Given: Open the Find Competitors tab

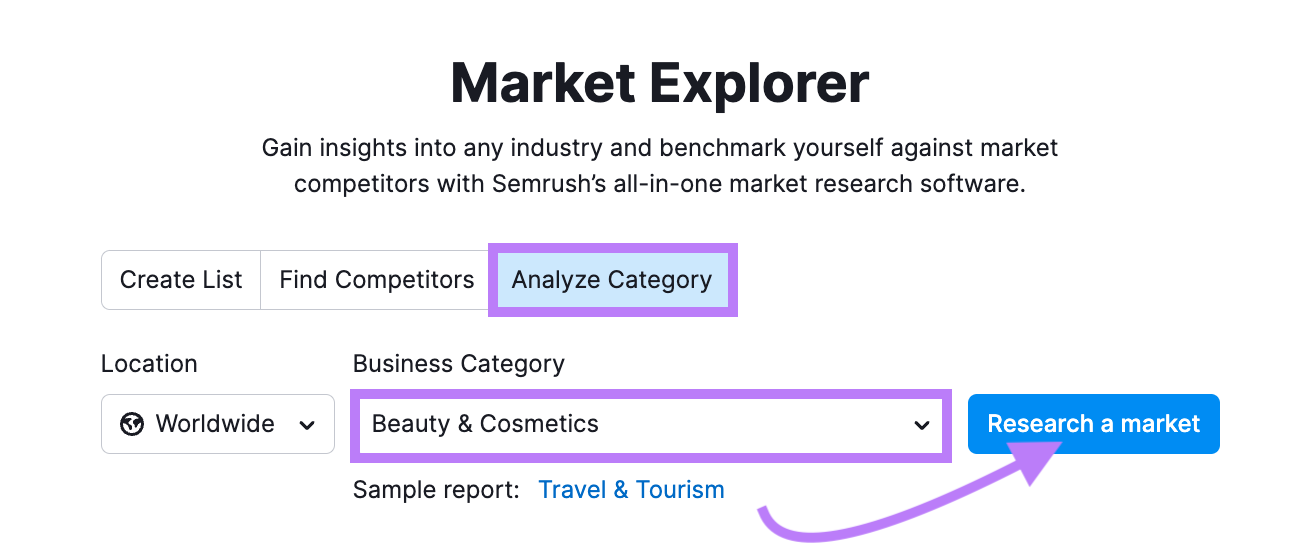Looking at the screenshot, I should 376,280.
